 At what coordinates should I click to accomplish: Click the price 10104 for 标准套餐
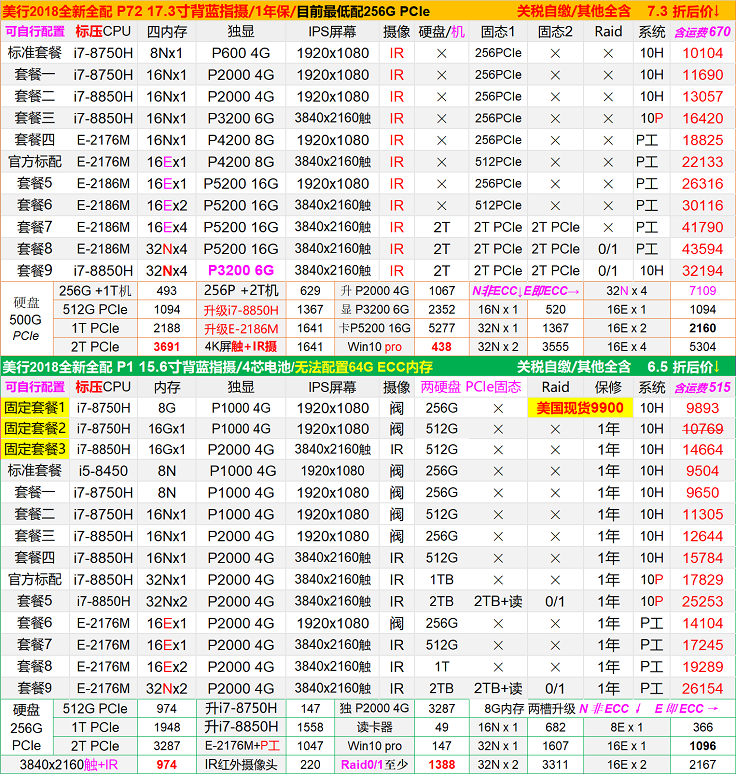(x=702, y=53)
